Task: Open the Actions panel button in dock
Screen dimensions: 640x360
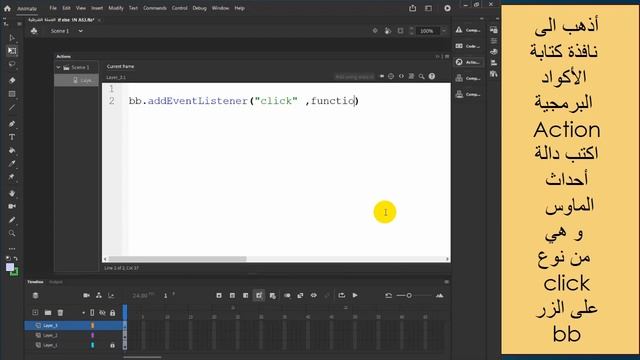Action: pos(468,62)
